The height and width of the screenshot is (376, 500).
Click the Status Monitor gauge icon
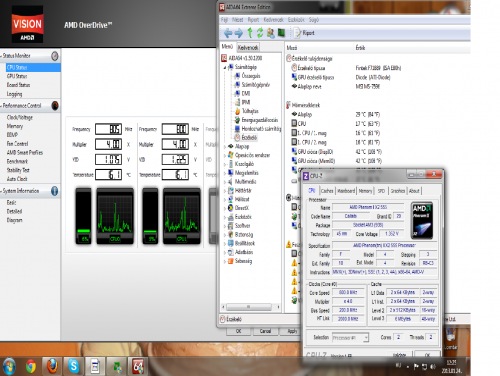55,56
